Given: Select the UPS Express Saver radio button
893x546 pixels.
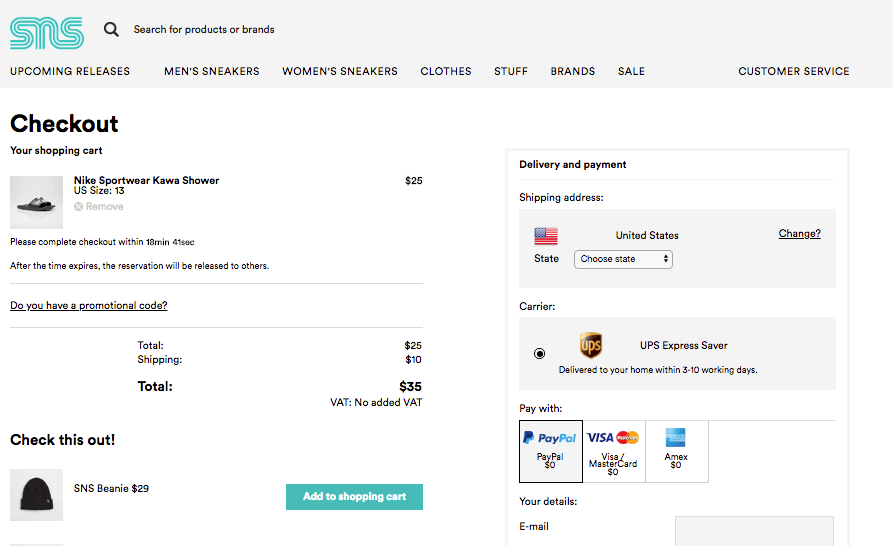Looking at the screenshot, I should tap(540, 353).
